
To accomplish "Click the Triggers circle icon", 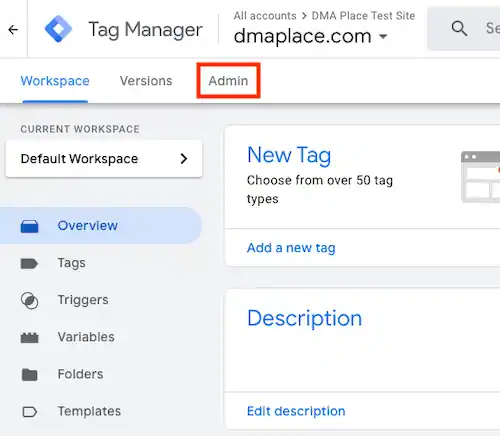I will click(x=29, y=301).
